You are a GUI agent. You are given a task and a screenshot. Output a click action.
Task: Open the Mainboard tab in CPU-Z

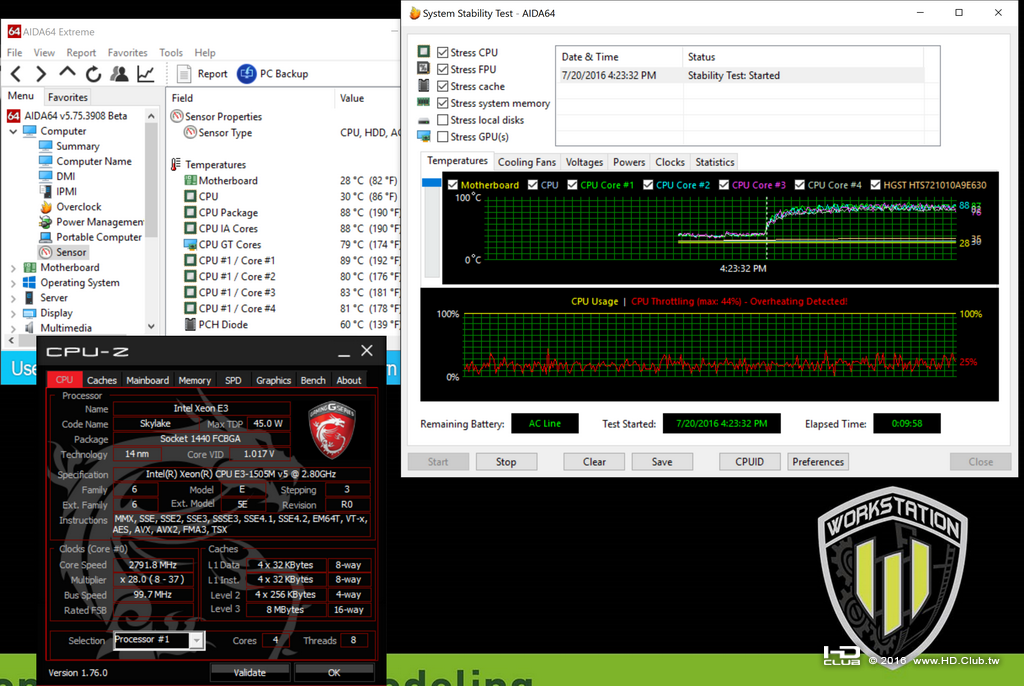pos(148,380)
